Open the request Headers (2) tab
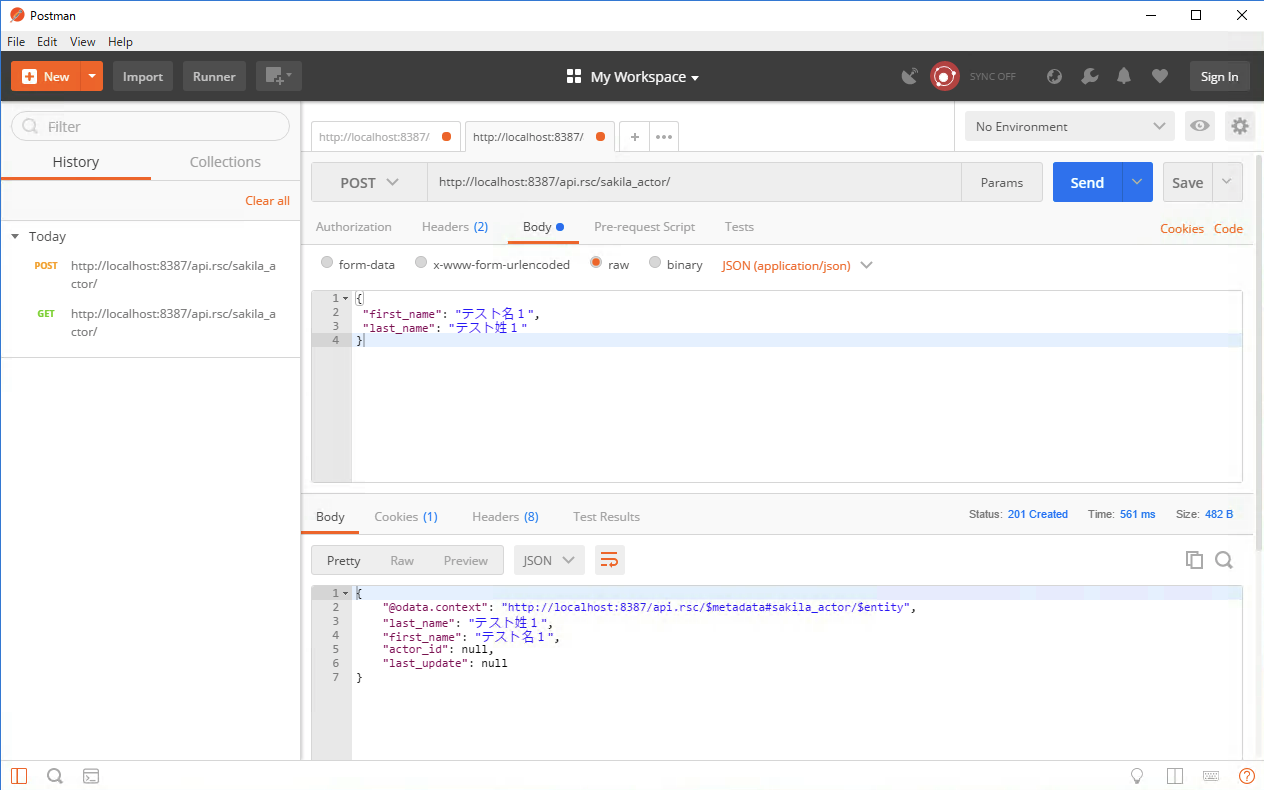Screen dimensions: 1264x790 [455, 227]
